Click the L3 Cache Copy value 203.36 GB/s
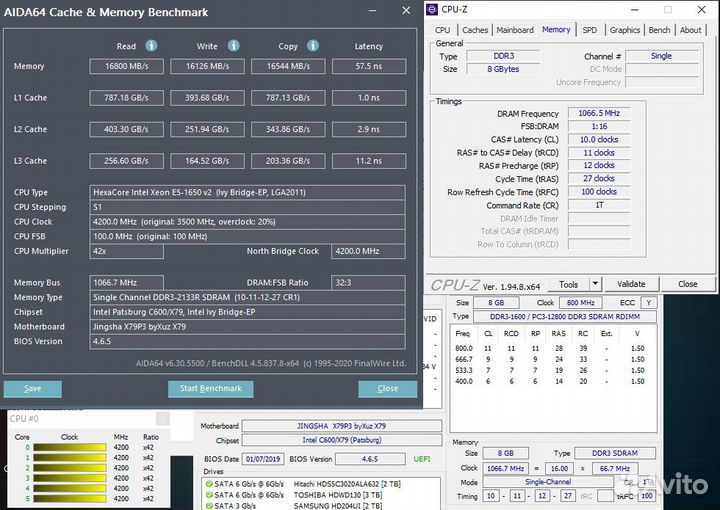 click(288, 161)
